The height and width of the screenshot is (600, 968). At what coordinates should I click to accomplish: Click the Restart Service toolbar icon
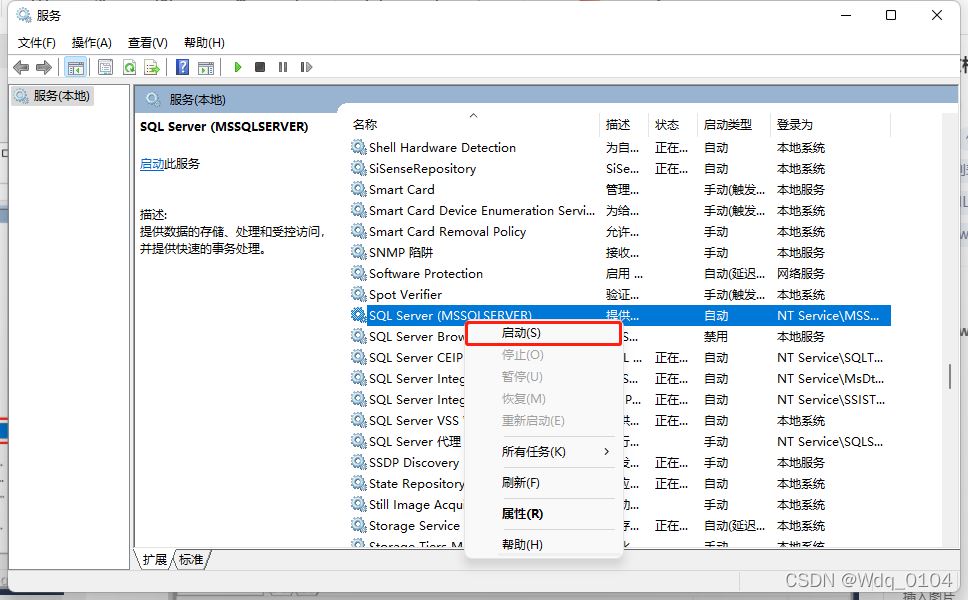click(306, 67)
